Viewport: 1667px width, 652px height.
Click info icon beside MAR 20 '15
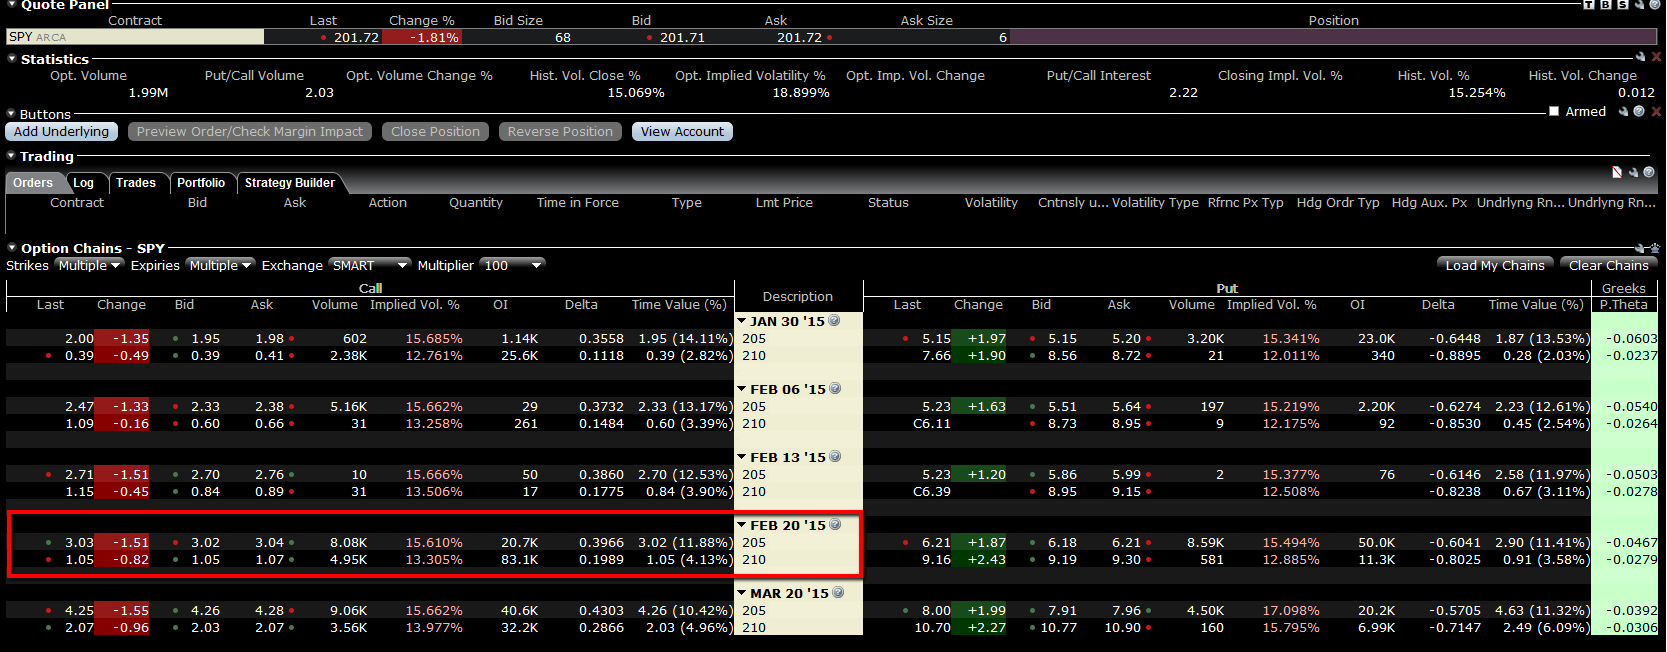838,593
